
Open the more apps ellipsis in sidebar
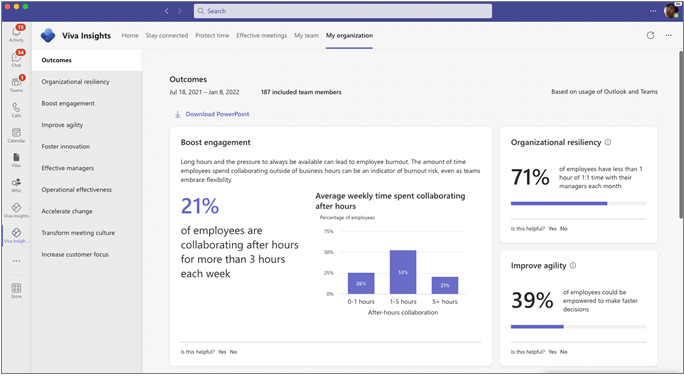(16, 261)
